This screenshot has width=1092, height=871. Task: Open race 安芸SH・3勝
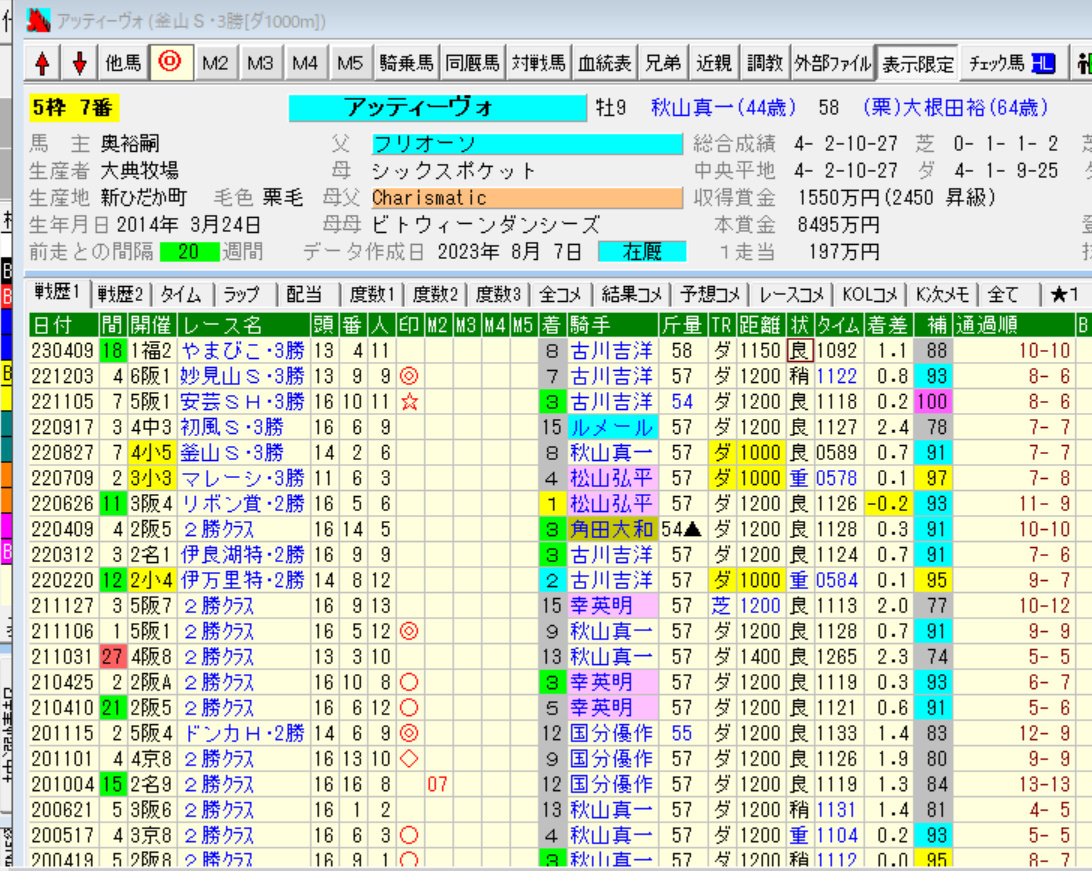(x=242, y=402)
